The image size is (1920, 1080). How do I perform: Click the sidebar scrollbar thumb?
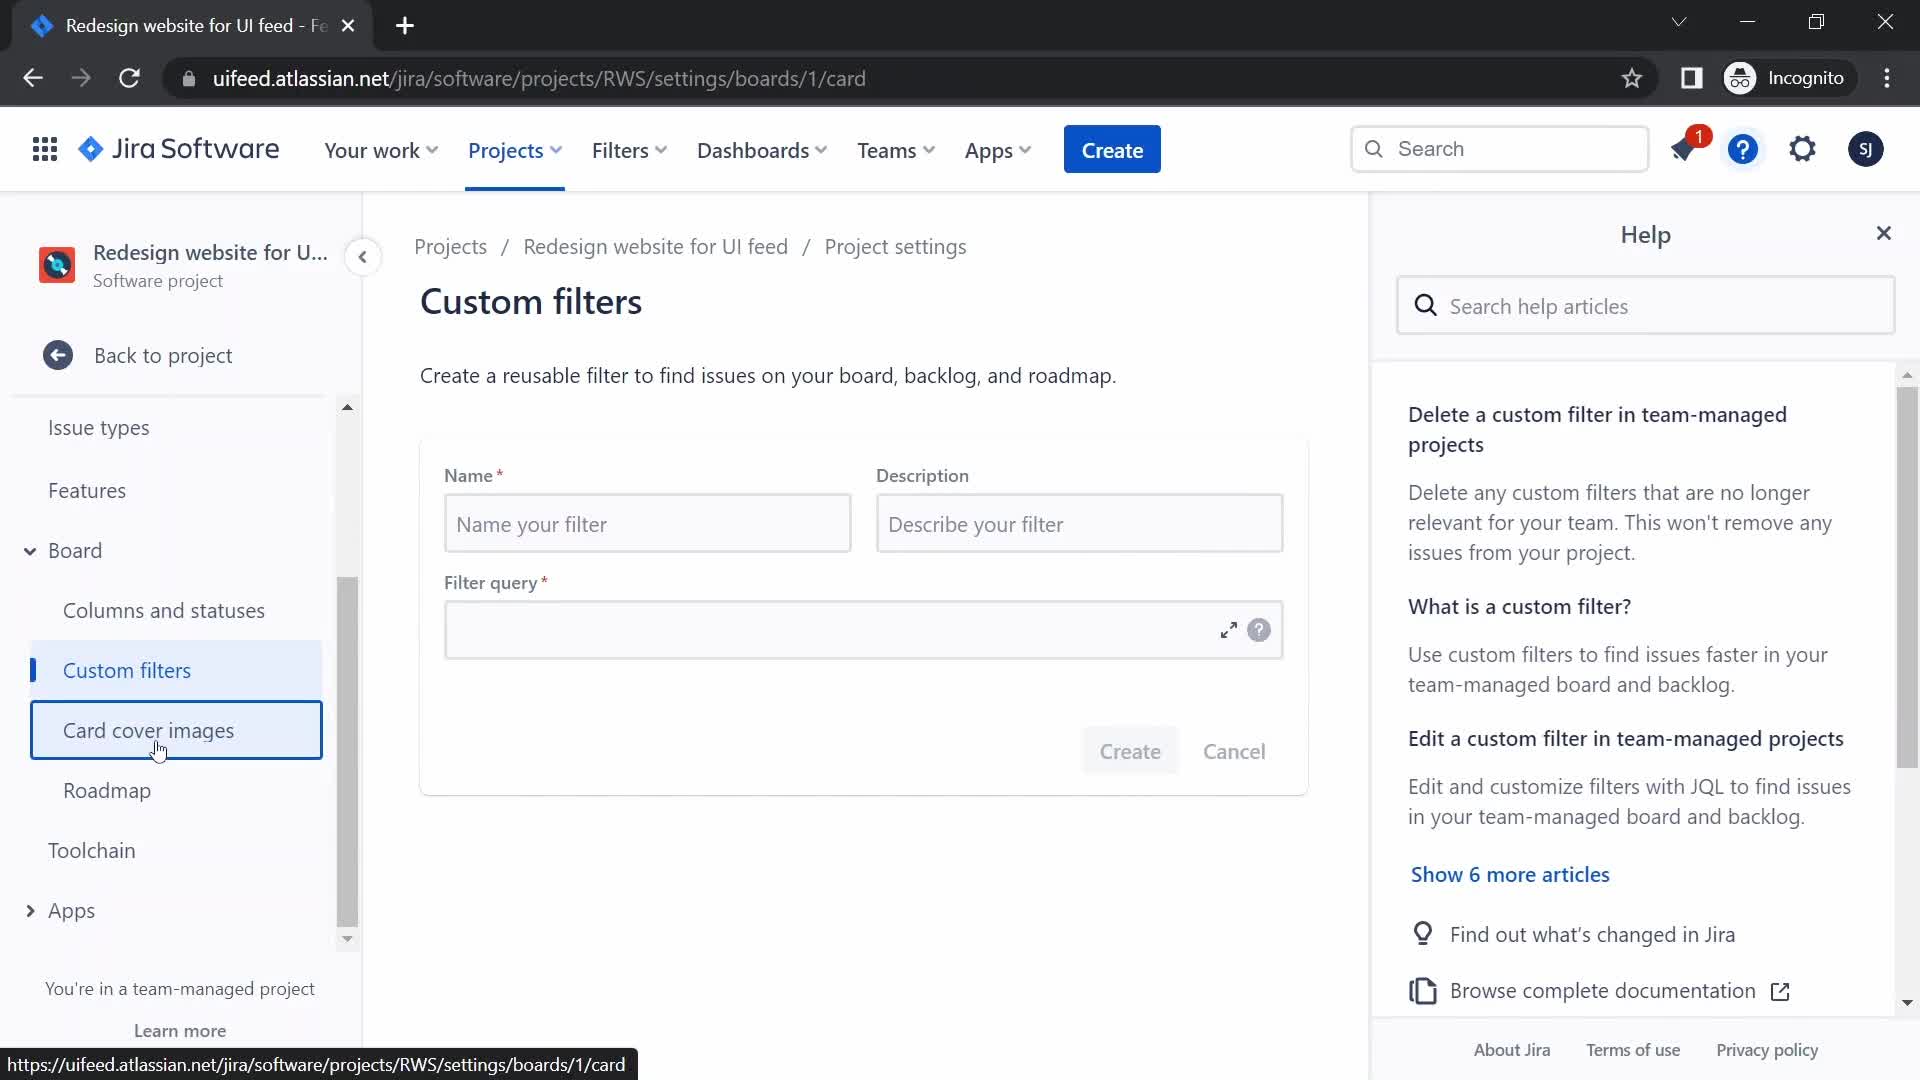[347, 752]
